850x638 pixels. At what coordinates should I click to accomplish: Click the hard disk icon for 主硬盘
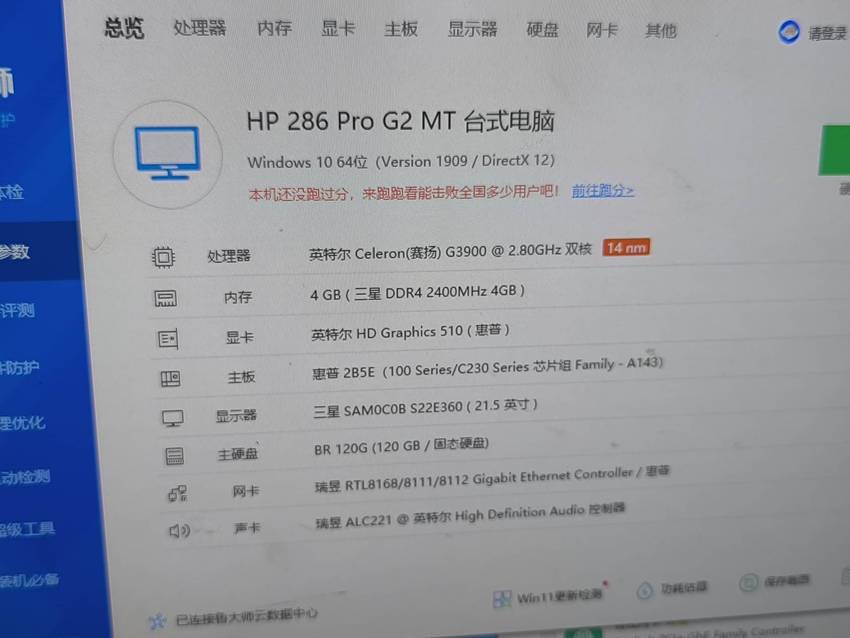coord(175,456)
